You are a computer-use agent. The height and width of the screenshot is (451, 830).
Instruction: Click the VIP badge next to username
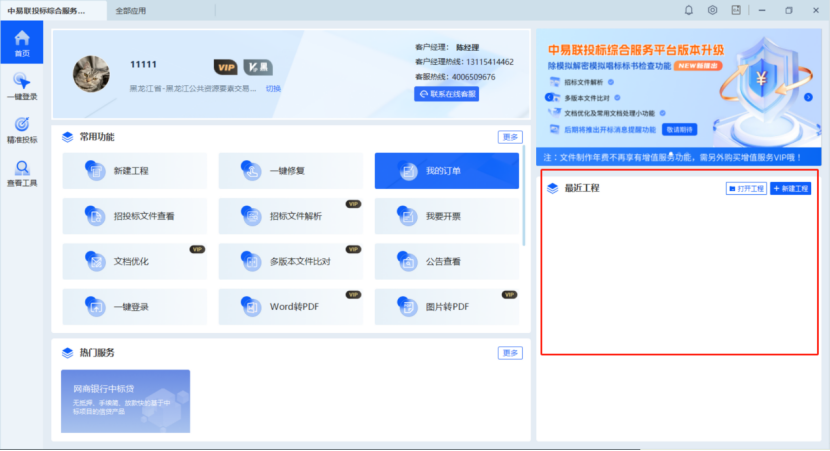point(226,67)
